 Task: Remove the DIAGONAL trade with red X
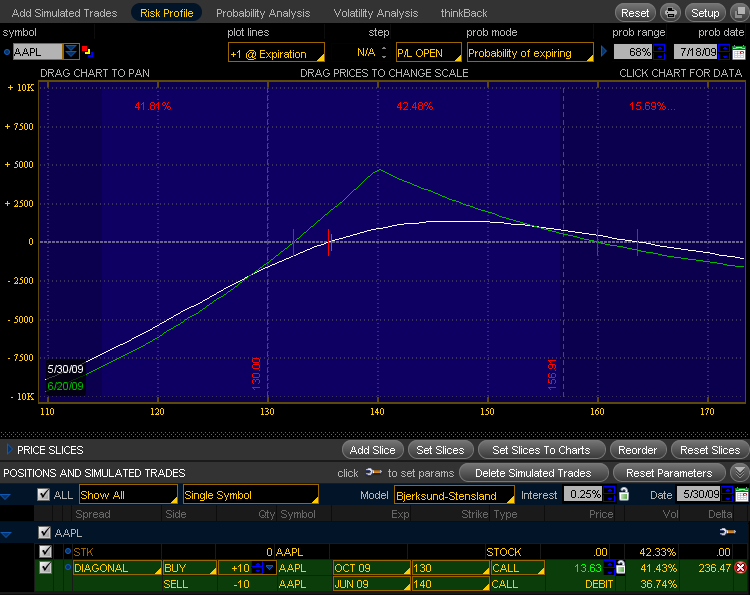click(x=741, y=568)
